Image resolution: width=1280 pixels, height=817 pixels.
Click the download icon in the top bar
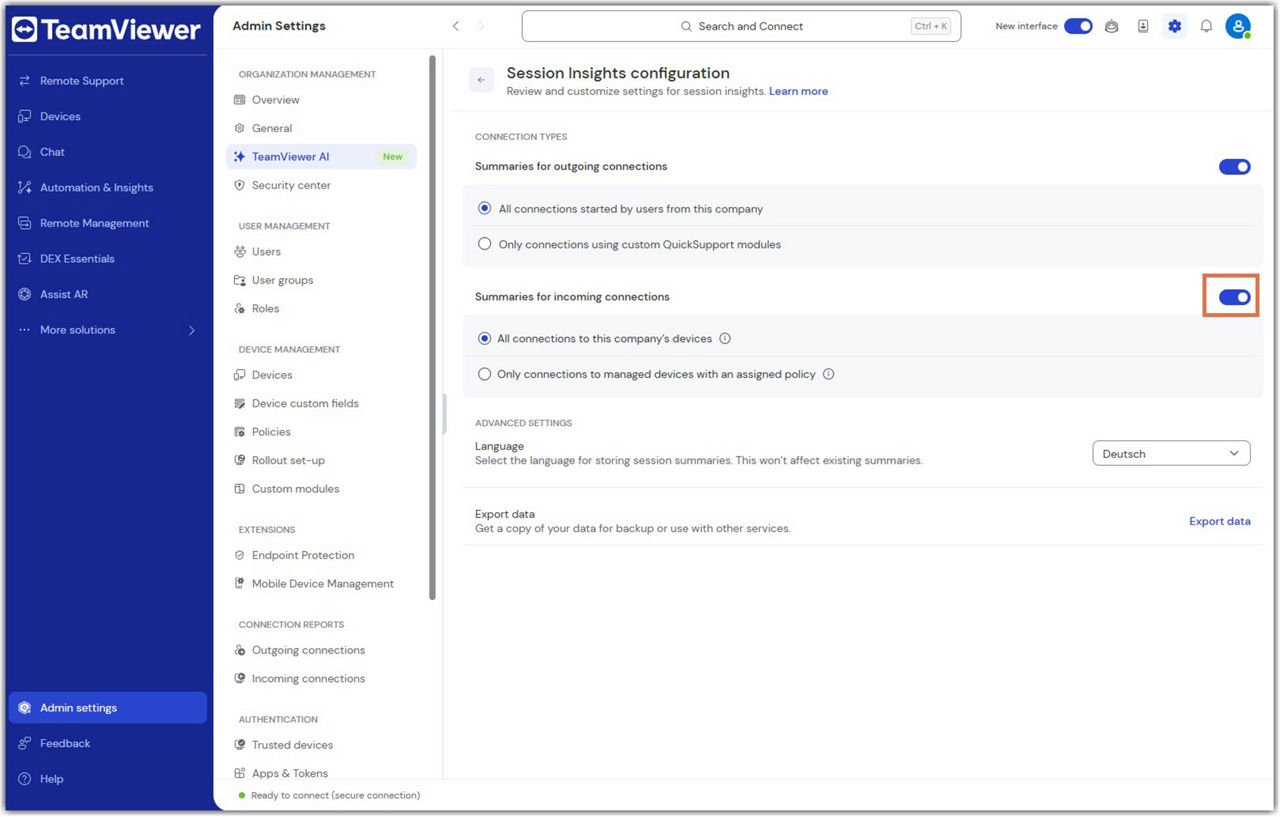tap(1143, 27)
